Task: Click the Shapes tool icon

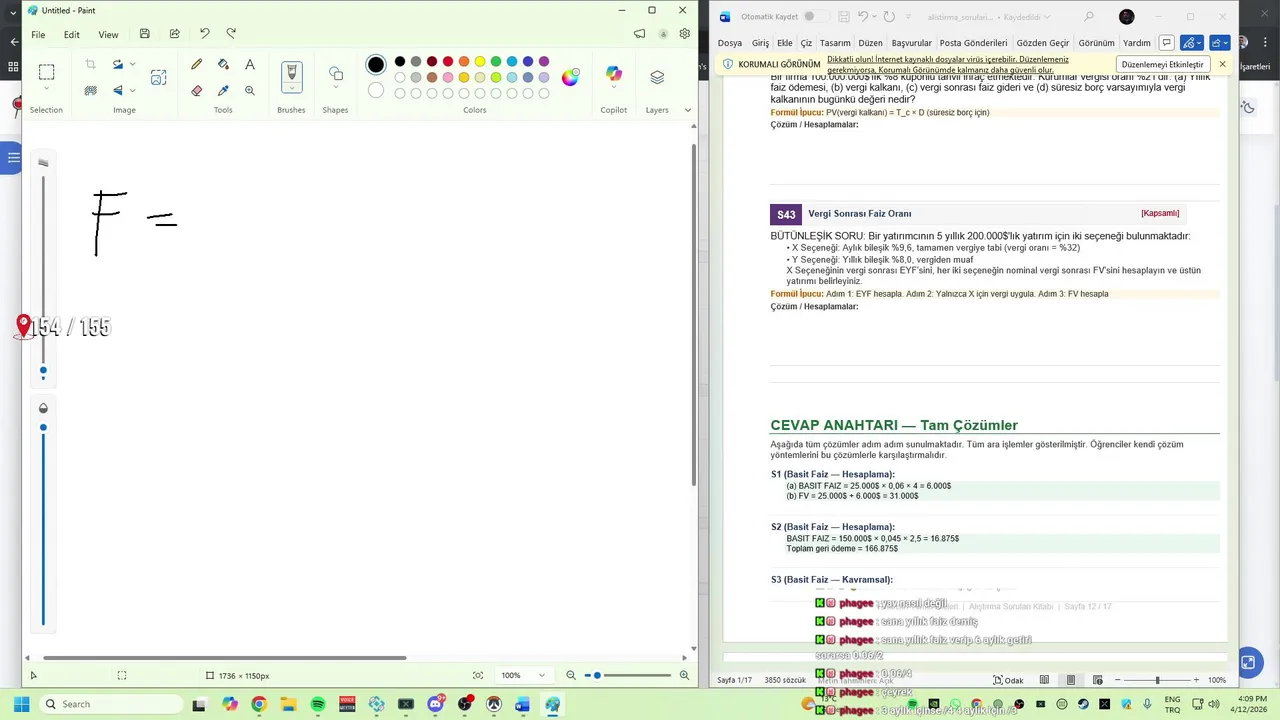Action: [x=336, y=74]
